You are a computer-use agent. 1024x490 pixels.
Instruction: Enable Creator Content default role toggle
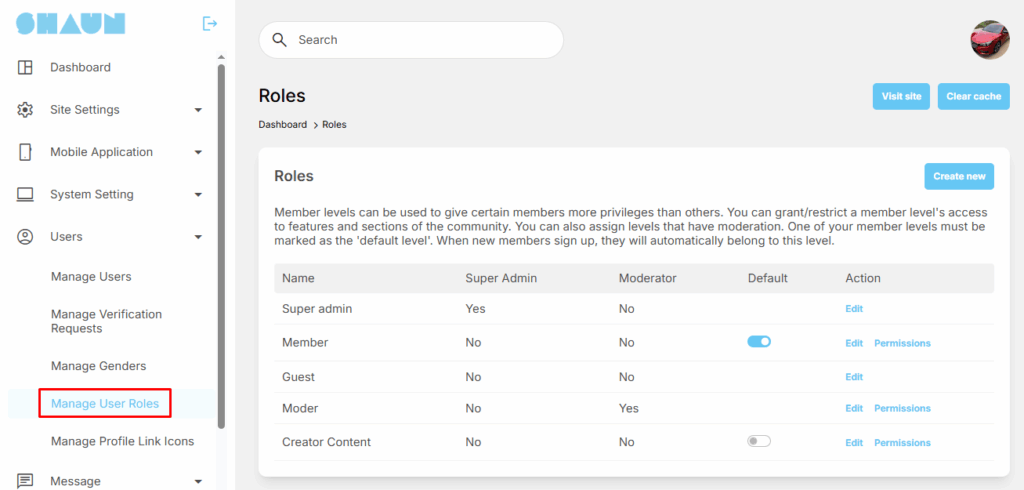pos(759,441)
